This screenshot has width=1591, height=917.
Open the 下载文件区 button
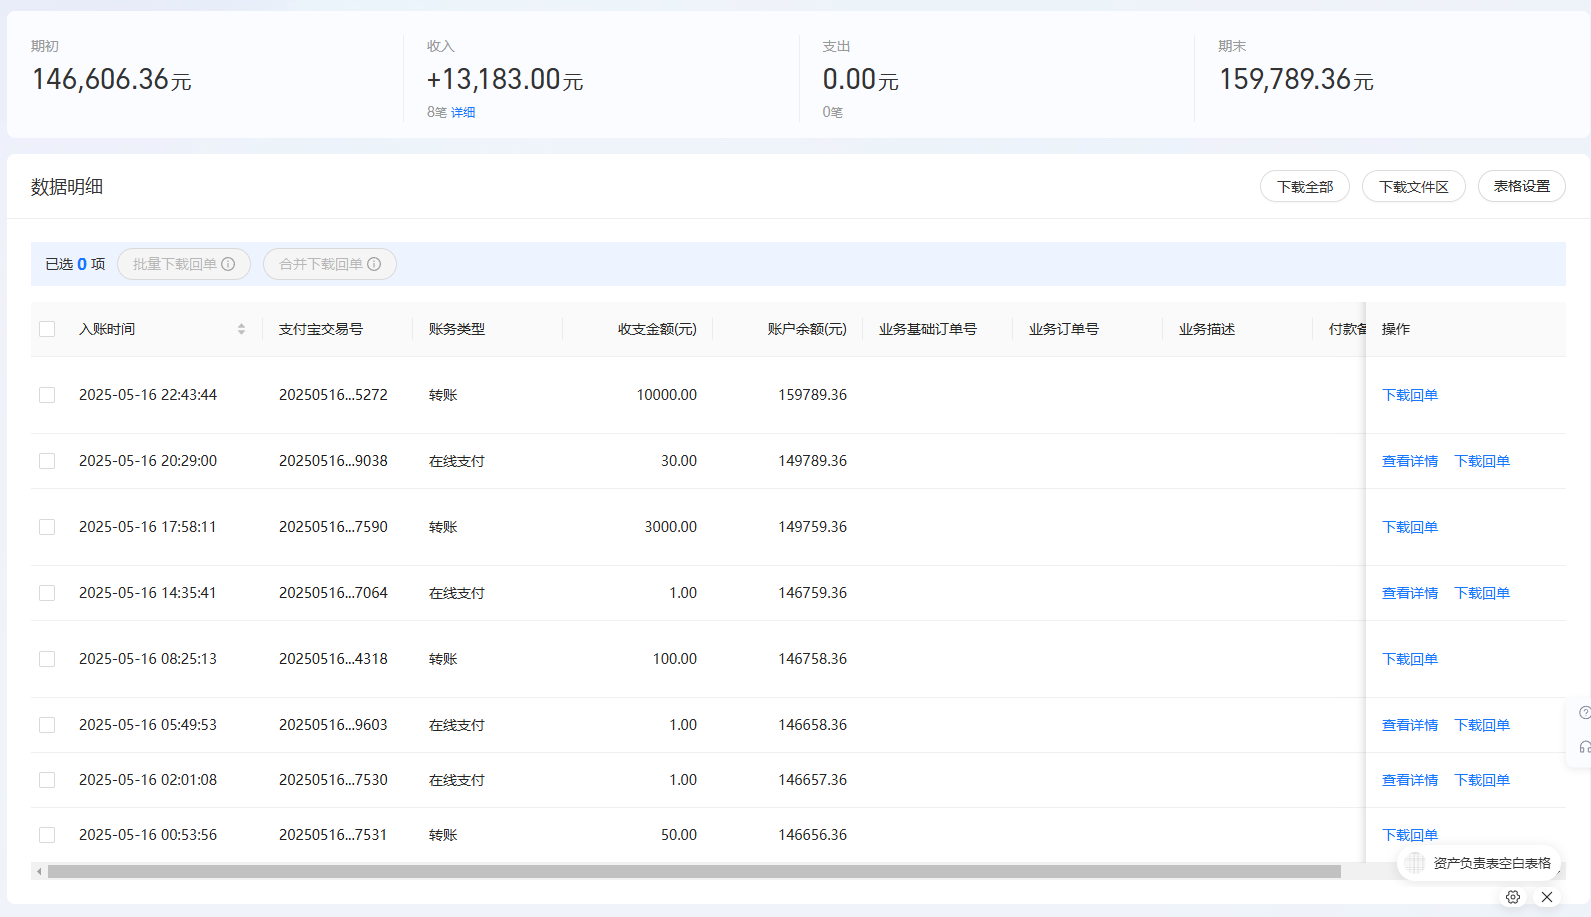(1414, 187)
